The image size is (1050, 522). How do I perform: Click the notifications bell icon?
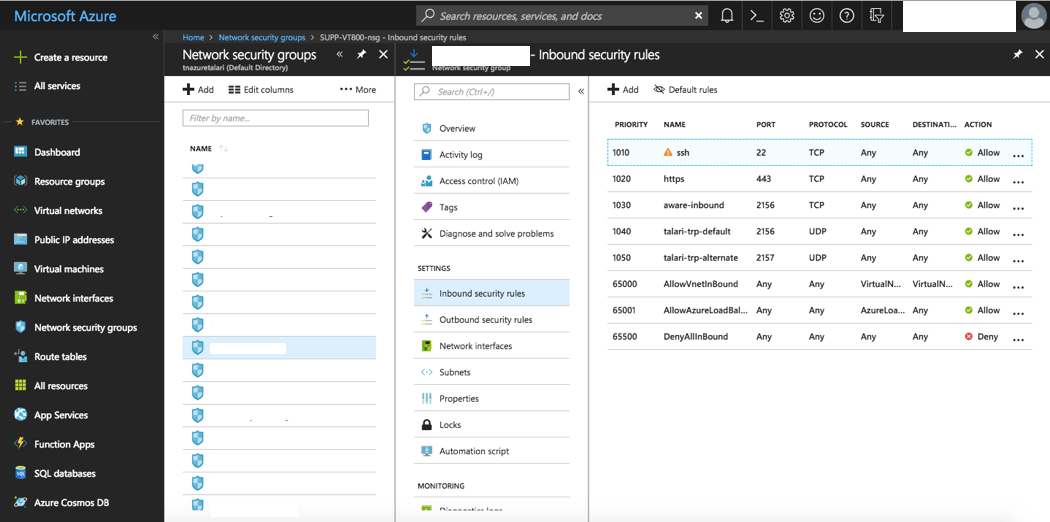click(x=727, y=15)
